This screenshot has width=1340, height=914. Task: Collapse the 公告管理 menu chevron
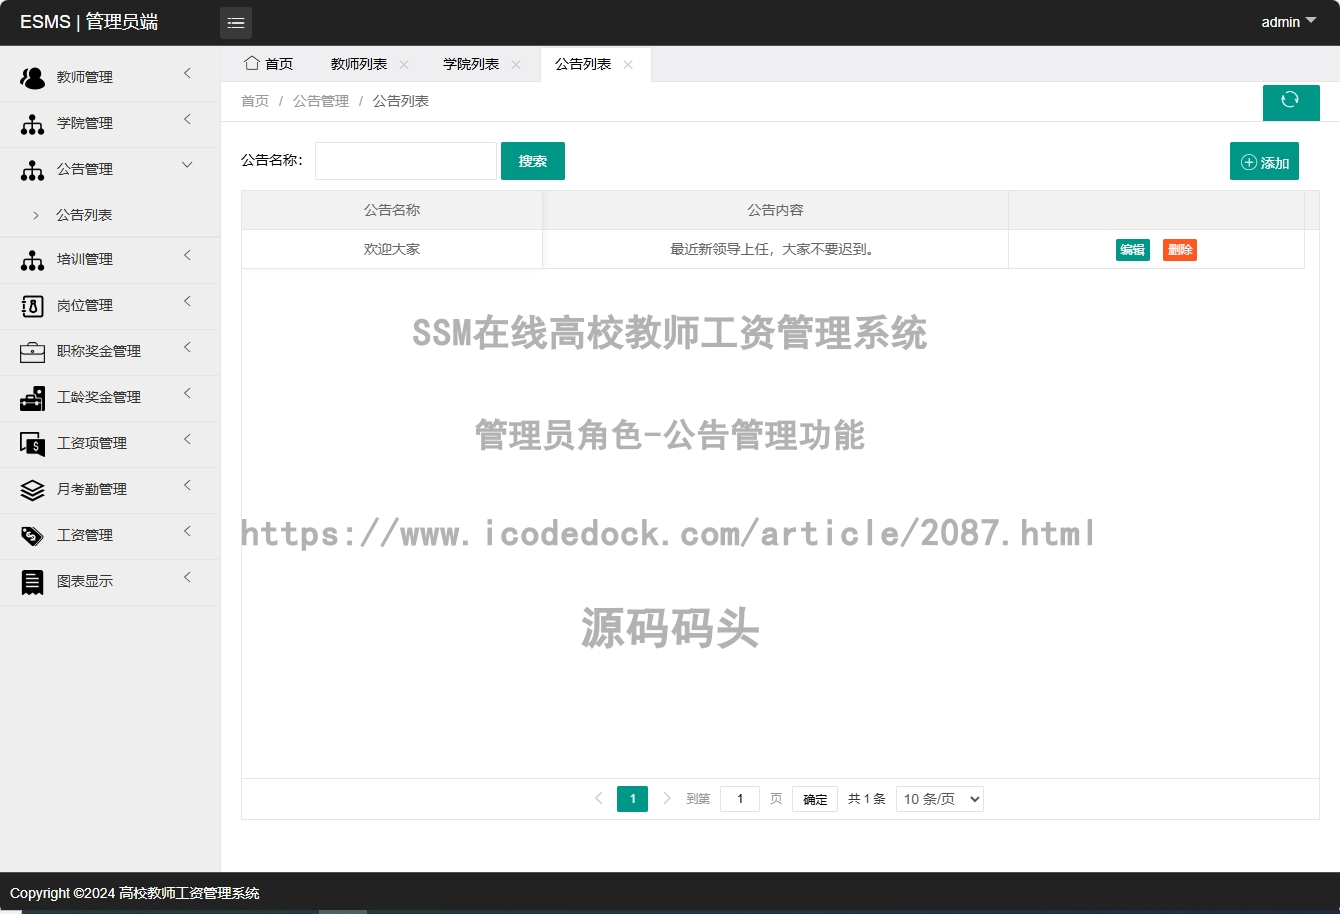click(x=187, y=165)
